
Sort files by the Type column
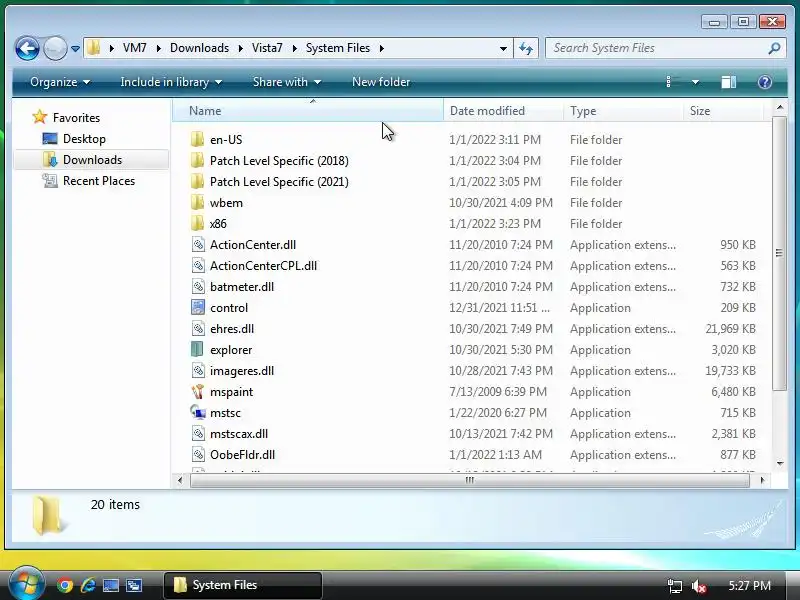[623, 111]
